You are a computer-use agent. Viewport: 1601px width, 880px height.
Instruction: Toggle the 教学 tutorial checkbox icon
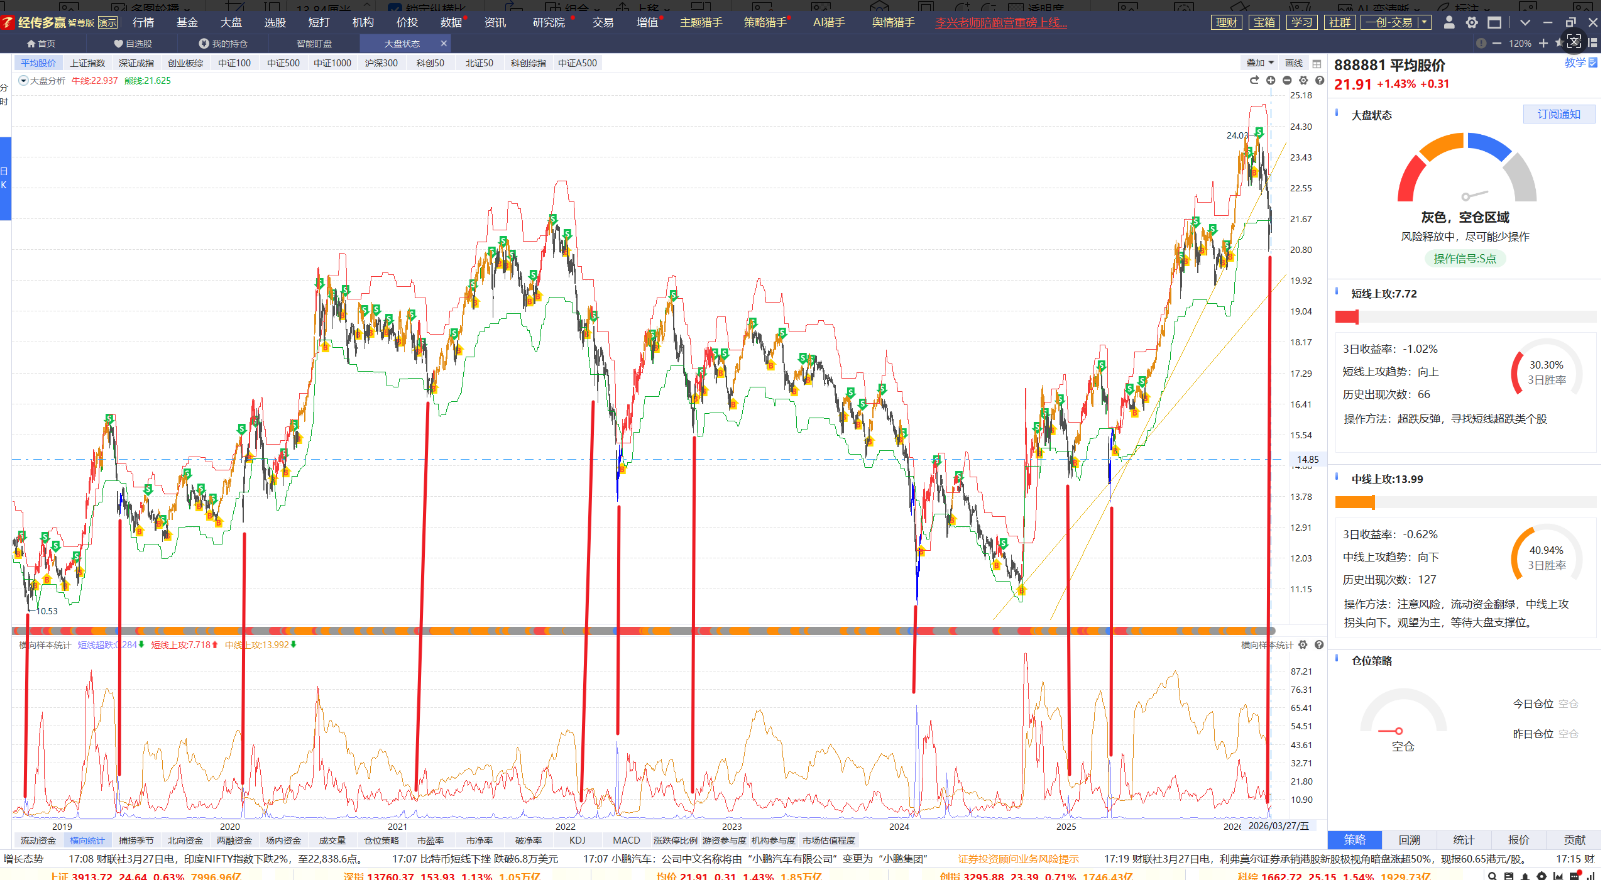point(1593,63)
